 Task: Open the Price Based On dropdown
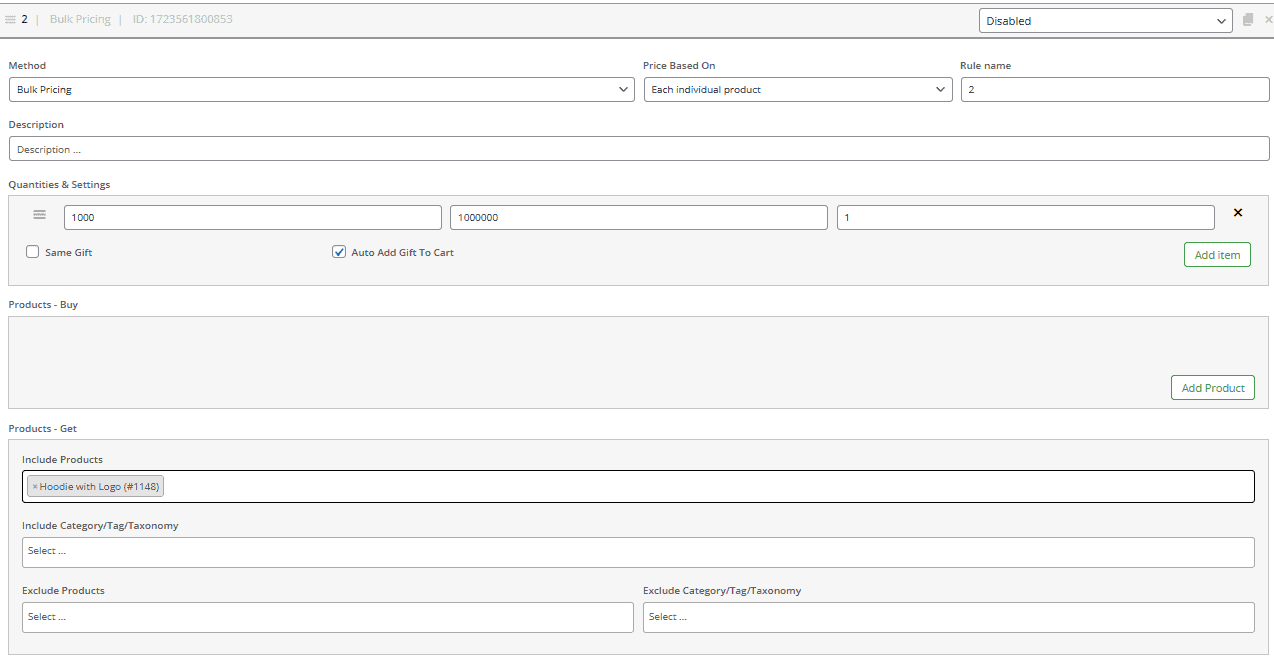[797, 90]
